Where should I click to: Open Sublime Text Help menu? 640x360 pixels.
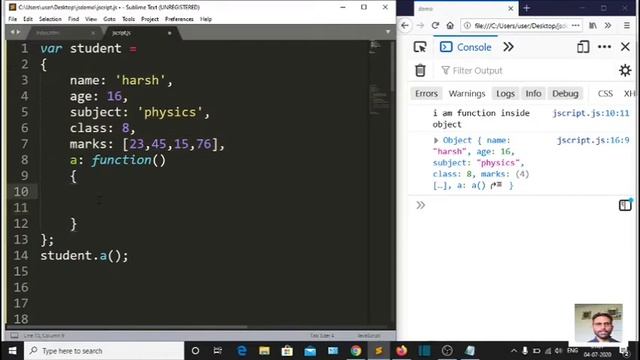coord(206,19)
